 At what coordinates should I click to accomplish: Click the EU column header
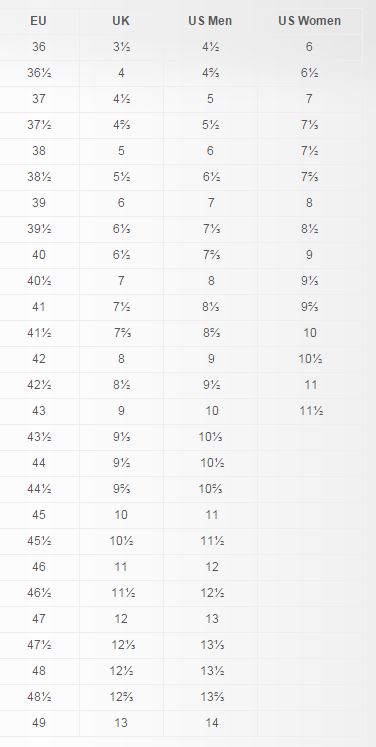click(39, 21)
